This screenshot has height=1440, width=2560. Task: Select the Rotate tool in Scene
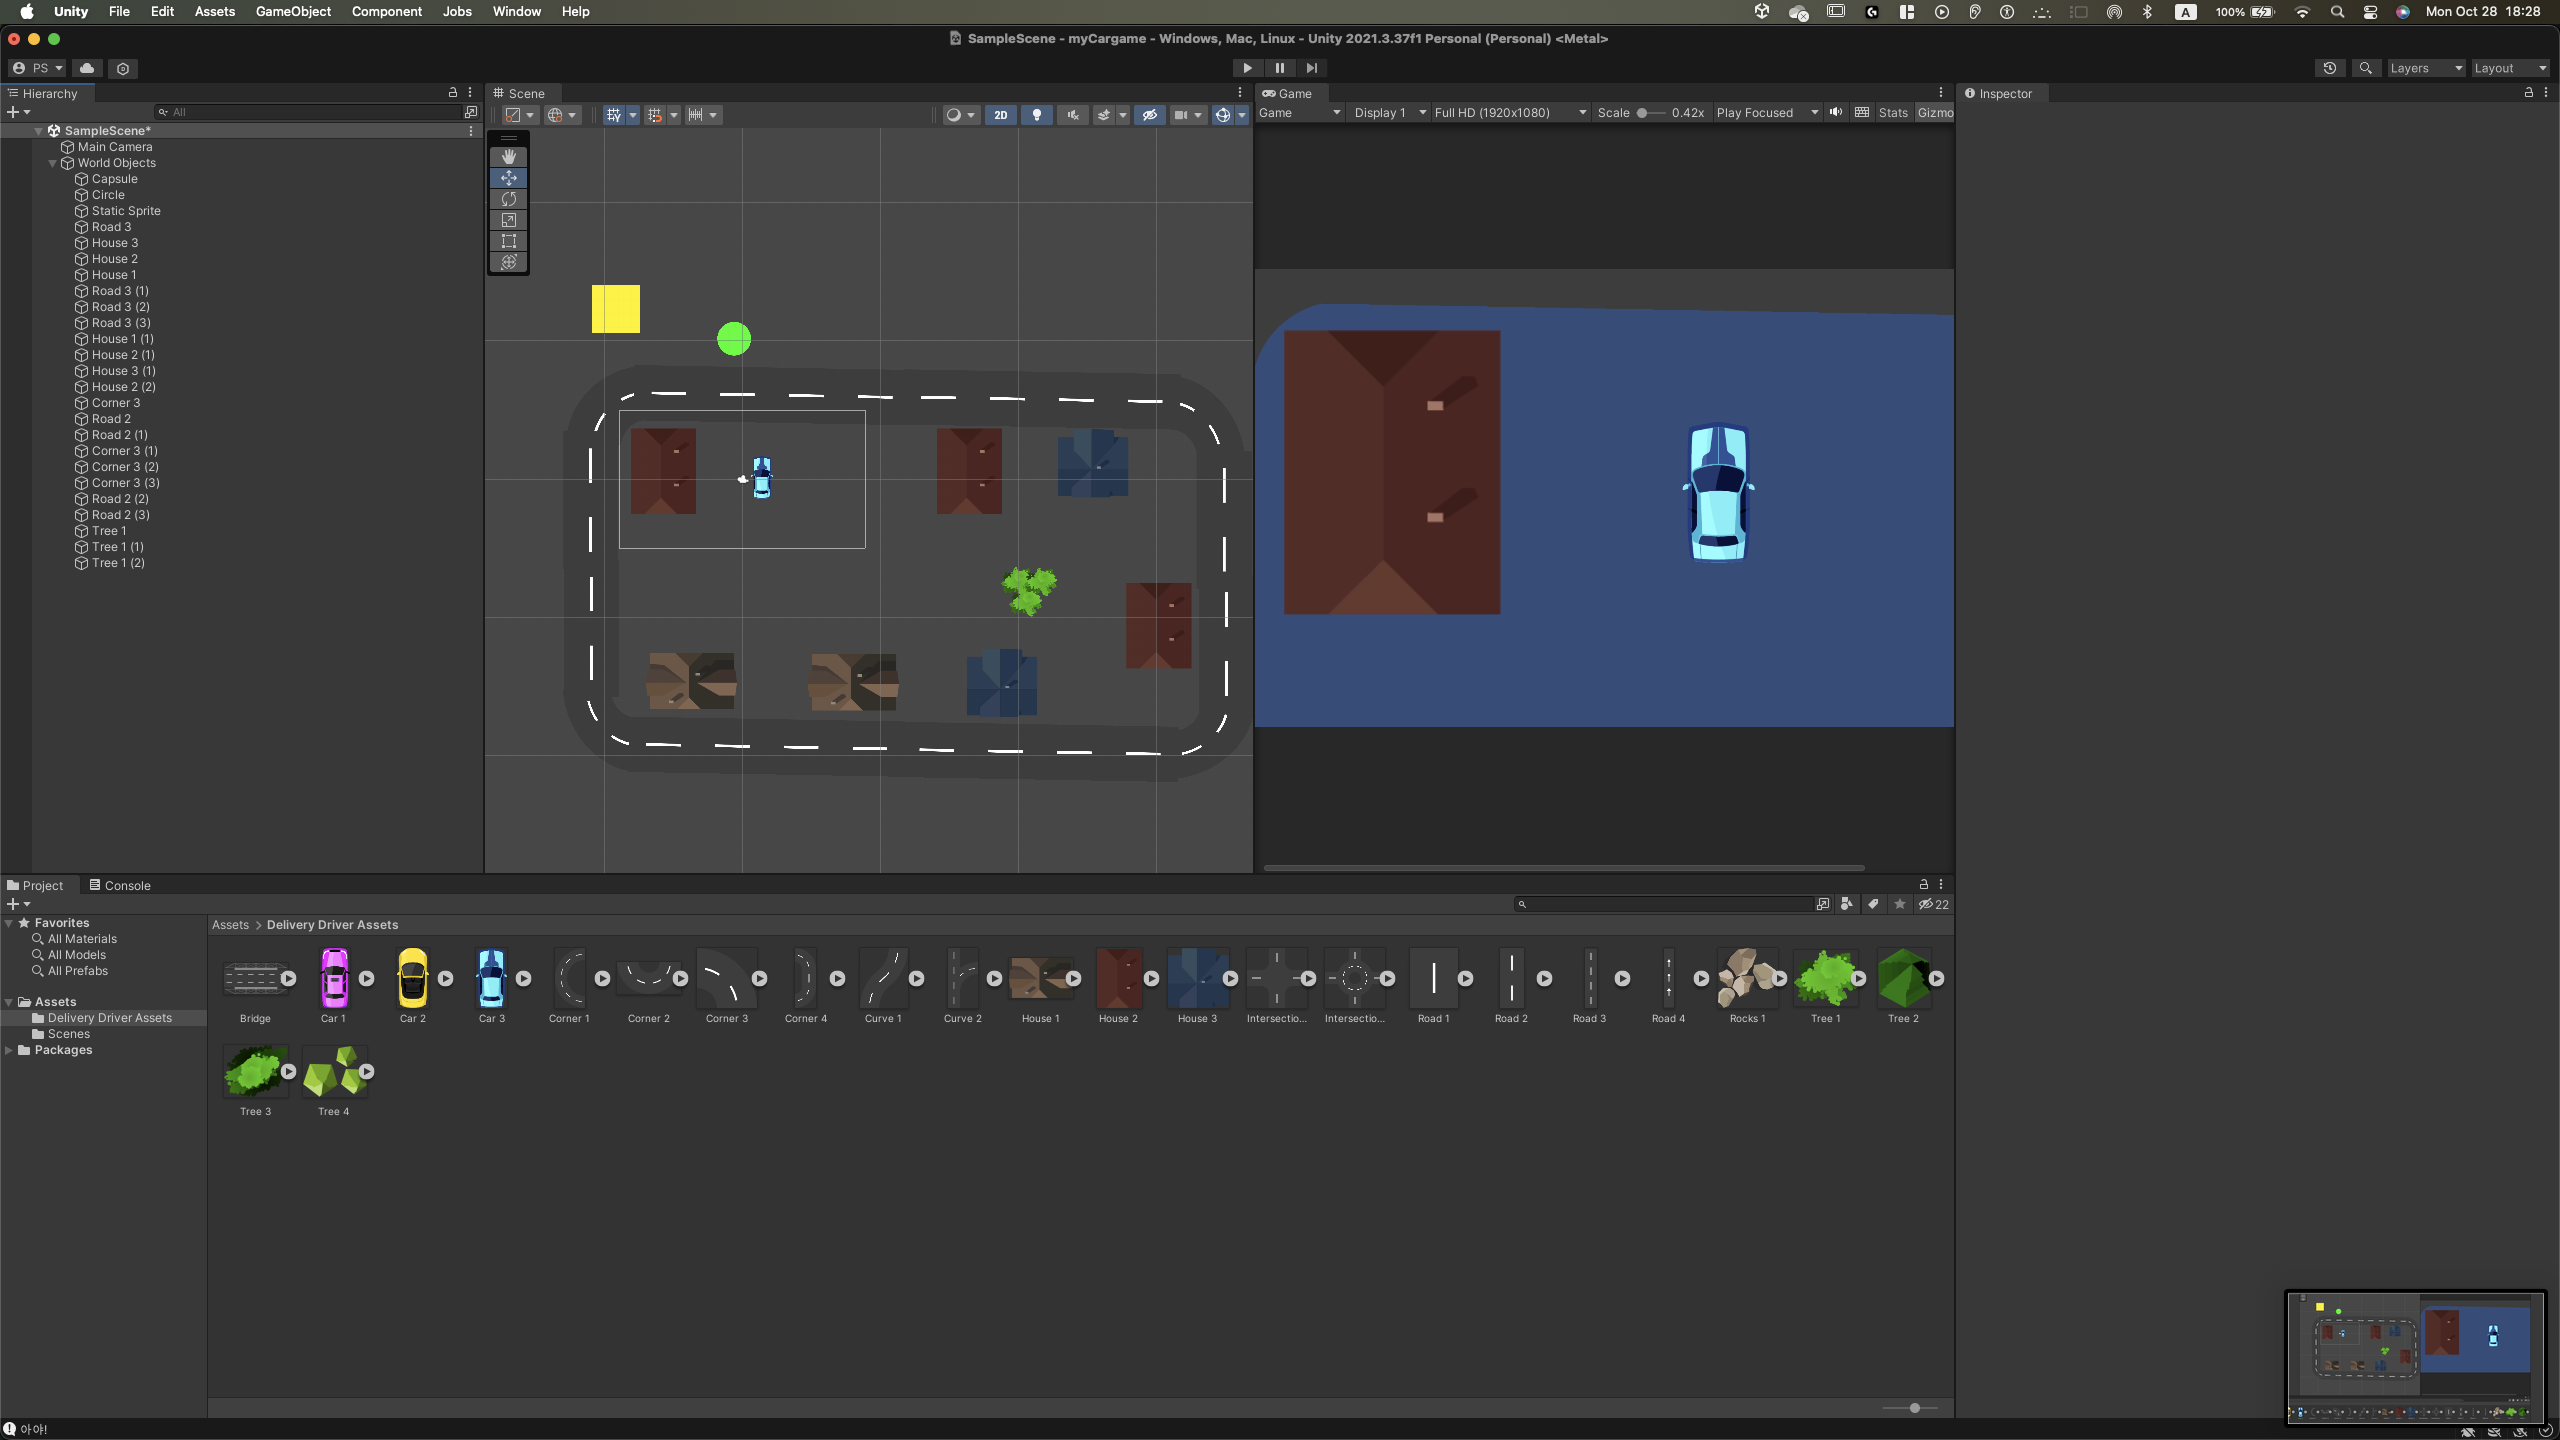tap(509, 199)
